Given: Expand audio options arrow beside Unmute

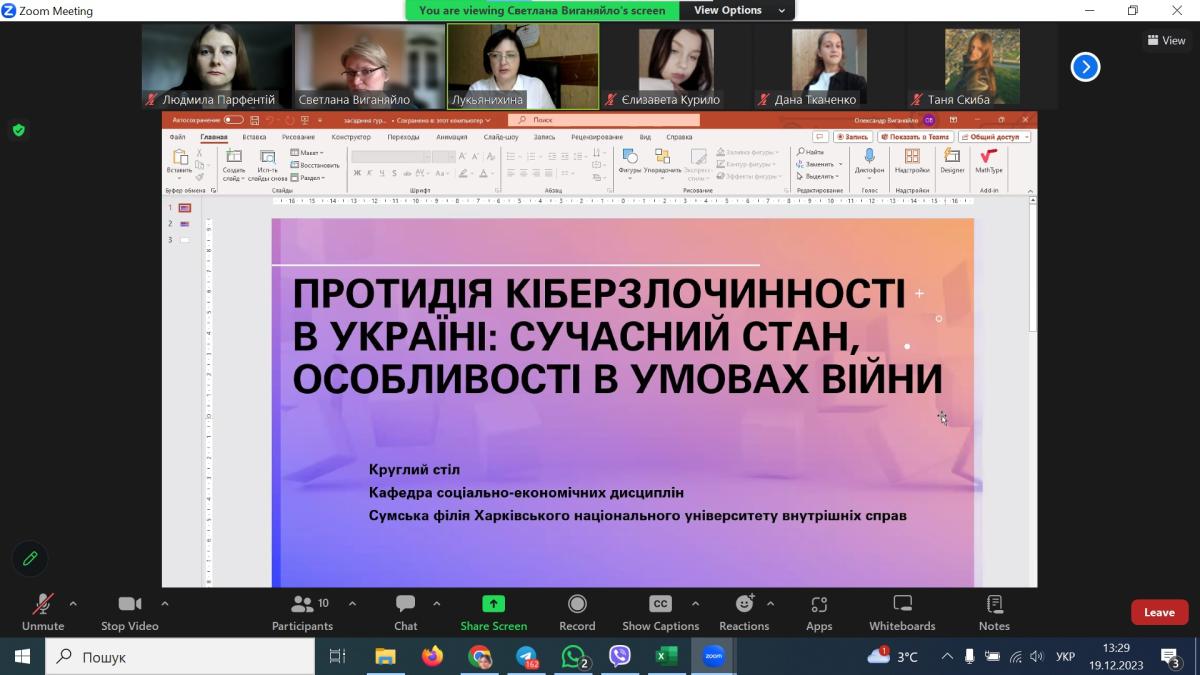Looking at the screenshot, I should (73, 603).
